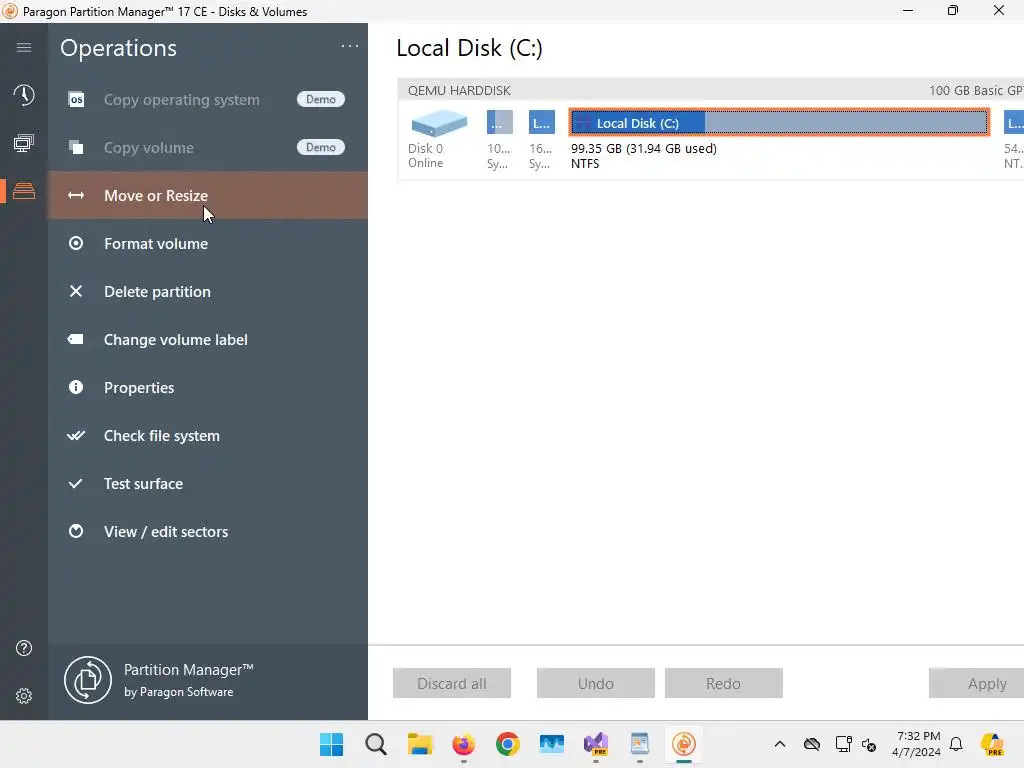The width and height of the screenshot is (1024, 768).
Task: Launch Firefox from the taskbar
Action: pyautogui.click(x=464, y=744)
